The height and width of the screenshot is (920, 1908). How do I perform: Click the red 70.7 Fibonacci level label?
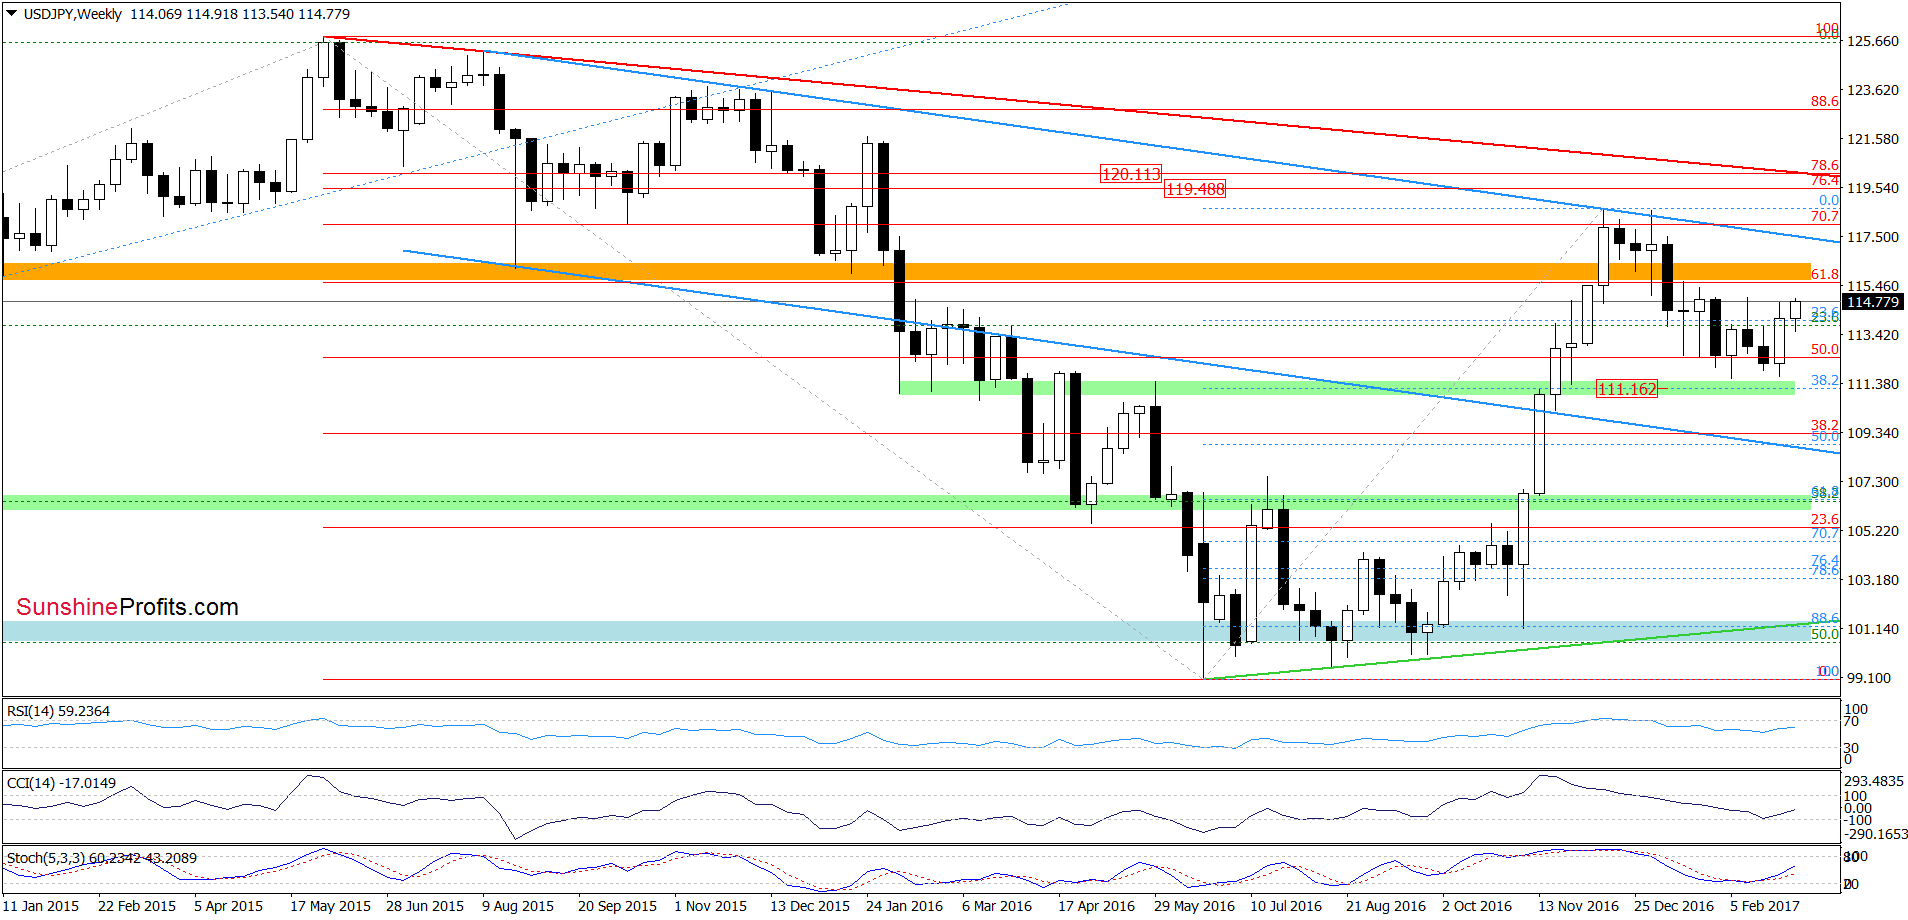pyautogui.click(x=1825, y=216)
